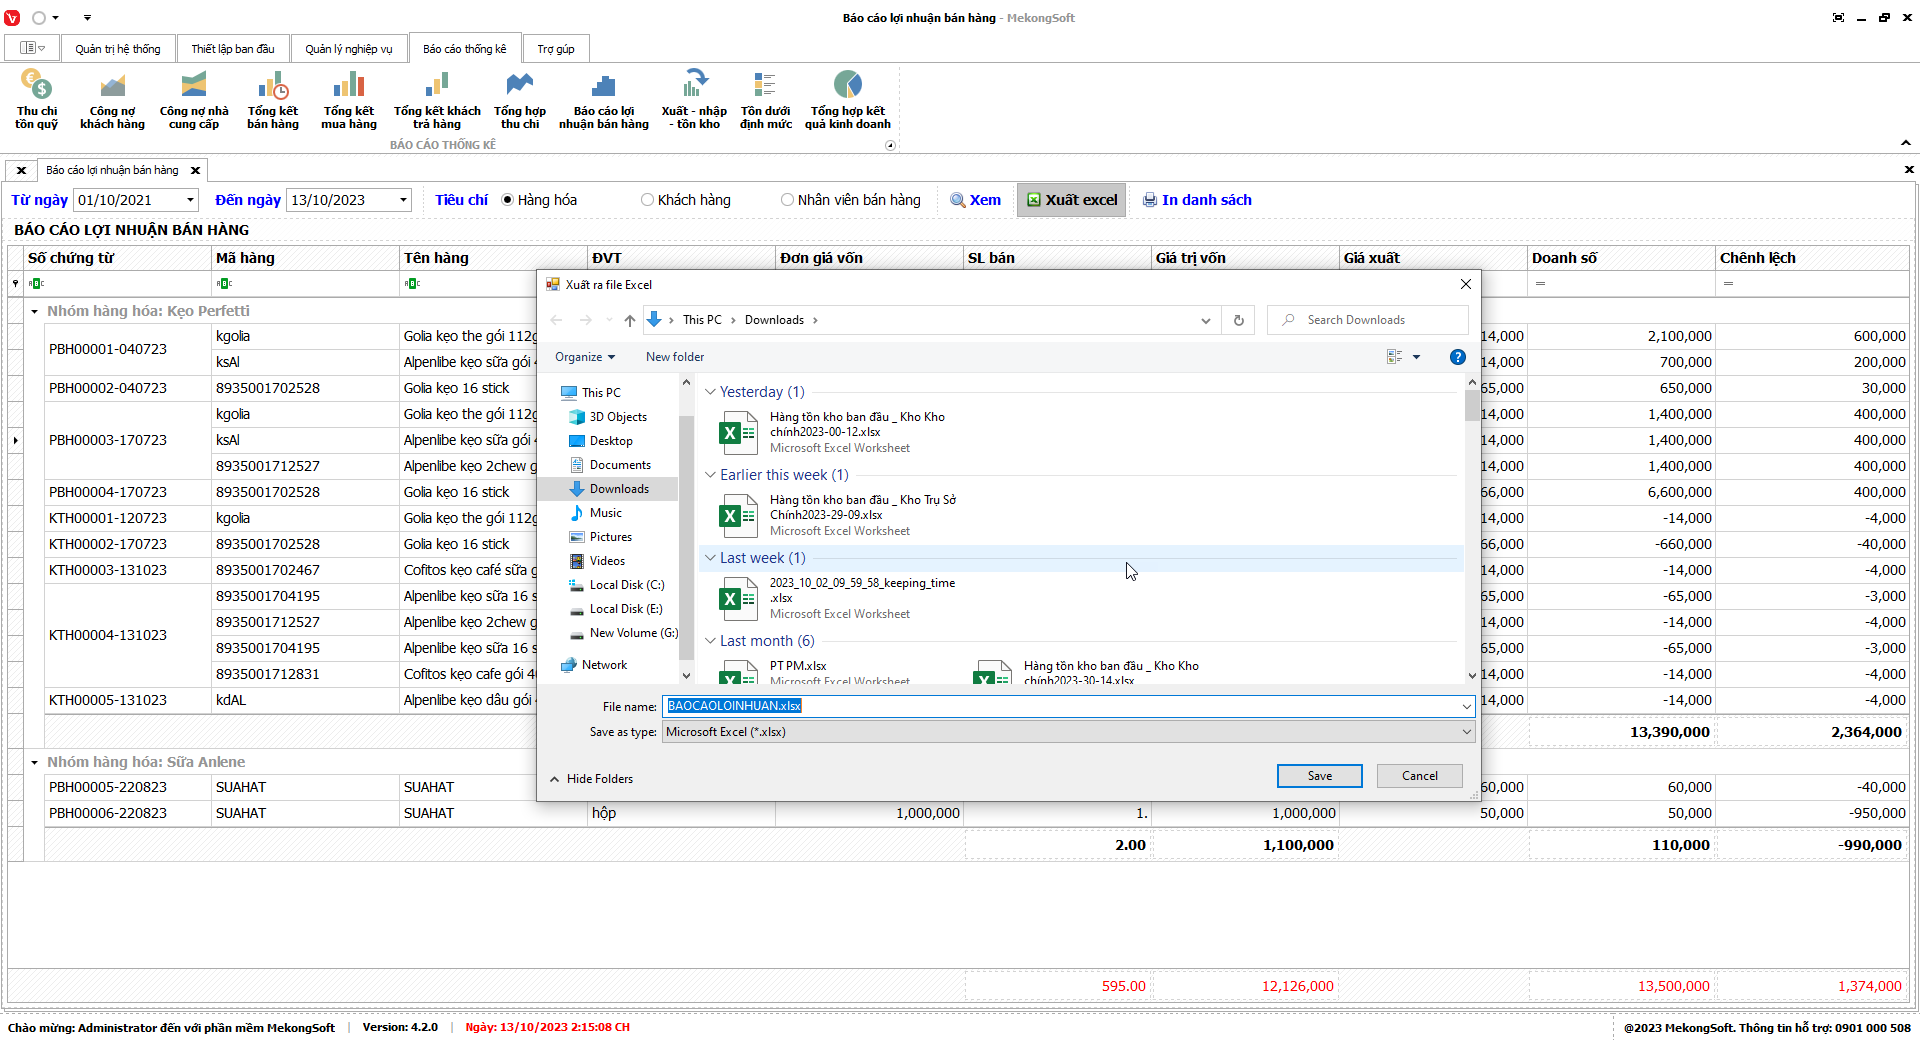Screen dimensions: 1920x1040
Task: Click the File name input field
Action: (1060, 706)
